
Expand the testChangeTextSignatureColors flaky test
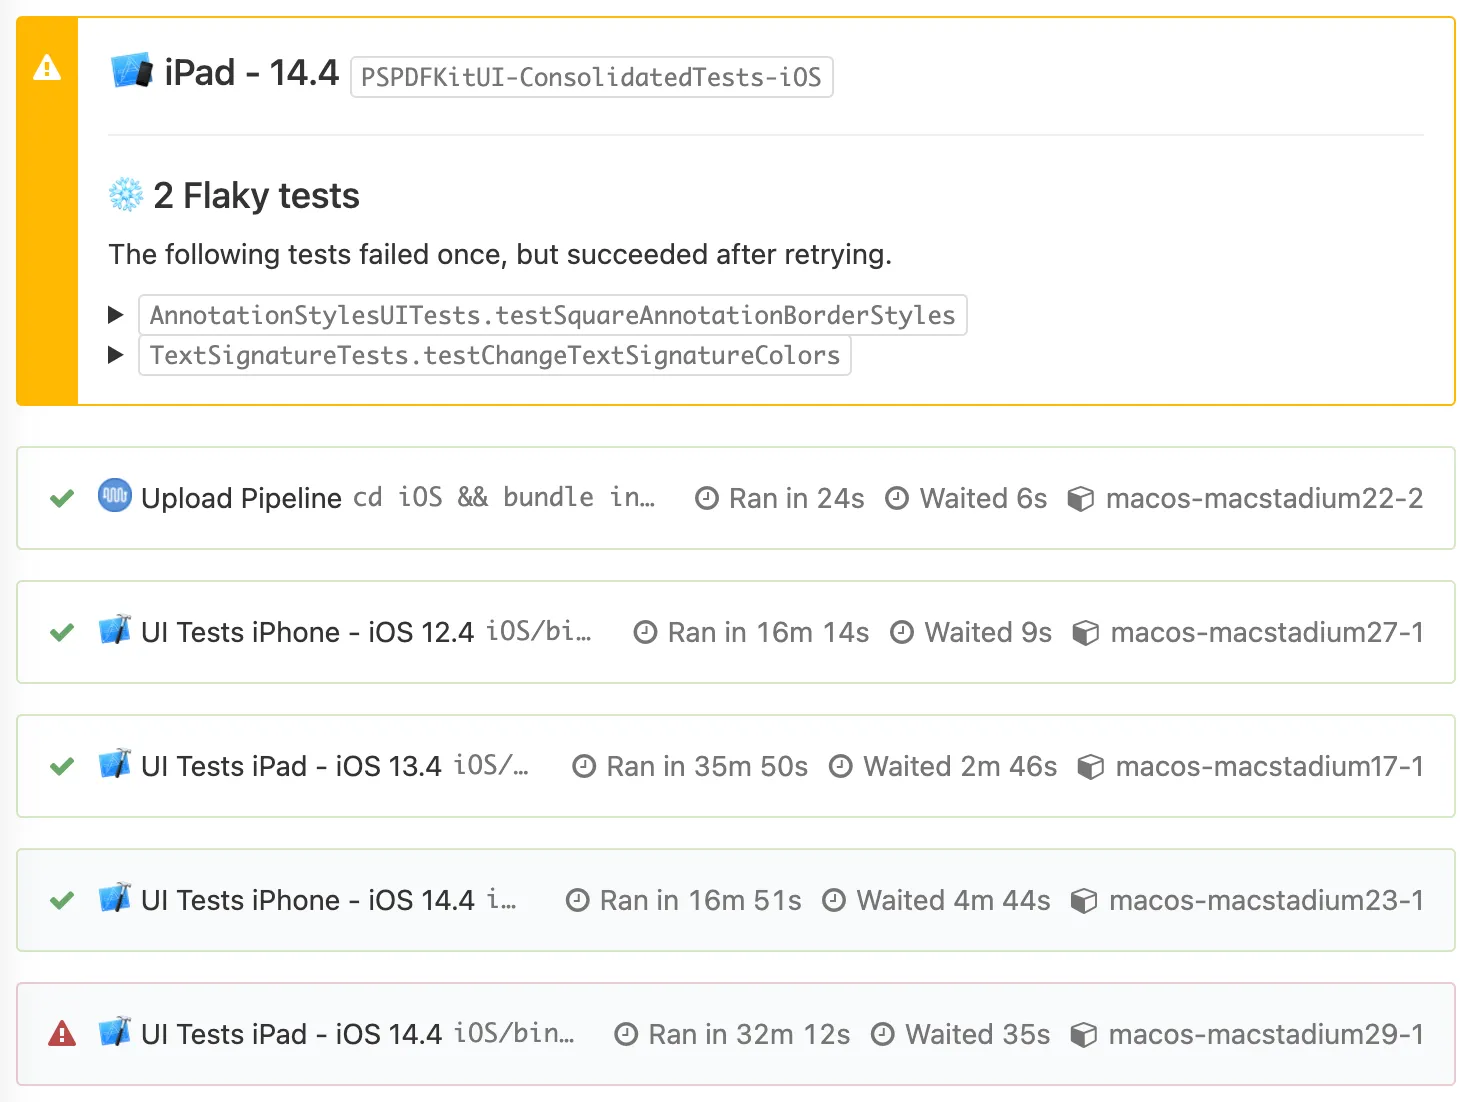115,355
